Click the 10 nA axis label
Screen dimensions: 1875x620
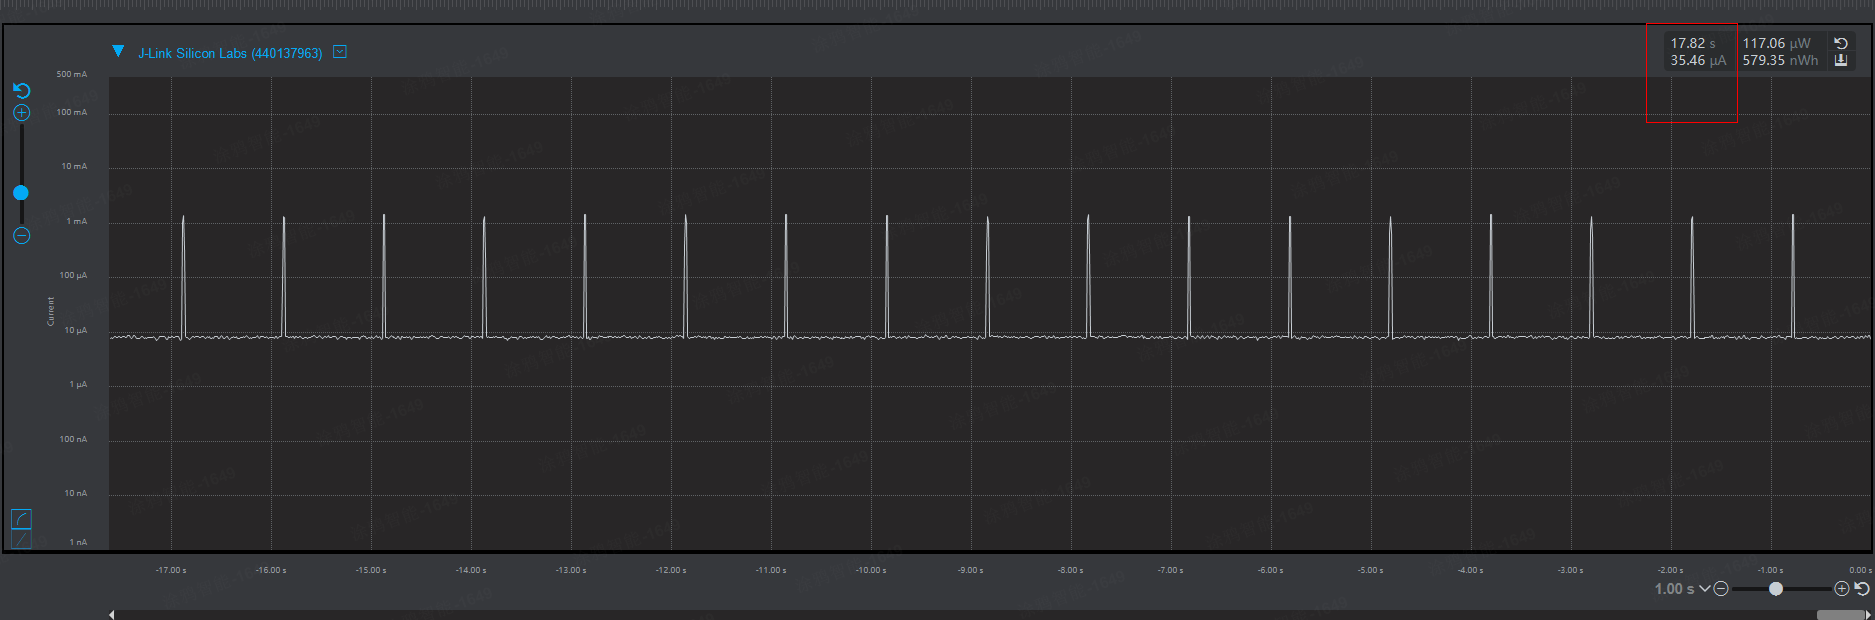76,493
